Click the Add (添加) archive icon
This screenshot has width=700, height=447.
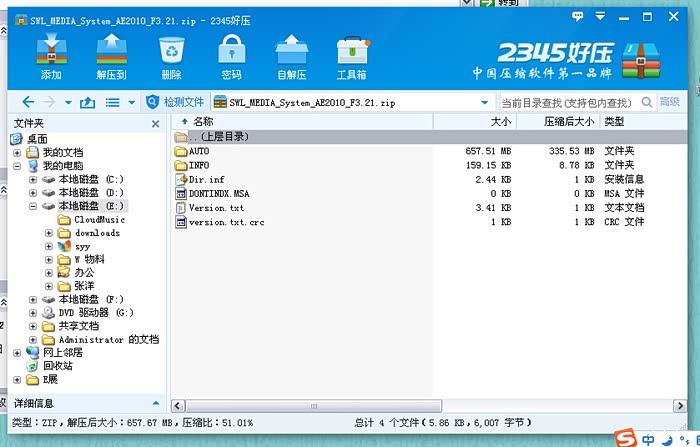[x=50, y=57]
